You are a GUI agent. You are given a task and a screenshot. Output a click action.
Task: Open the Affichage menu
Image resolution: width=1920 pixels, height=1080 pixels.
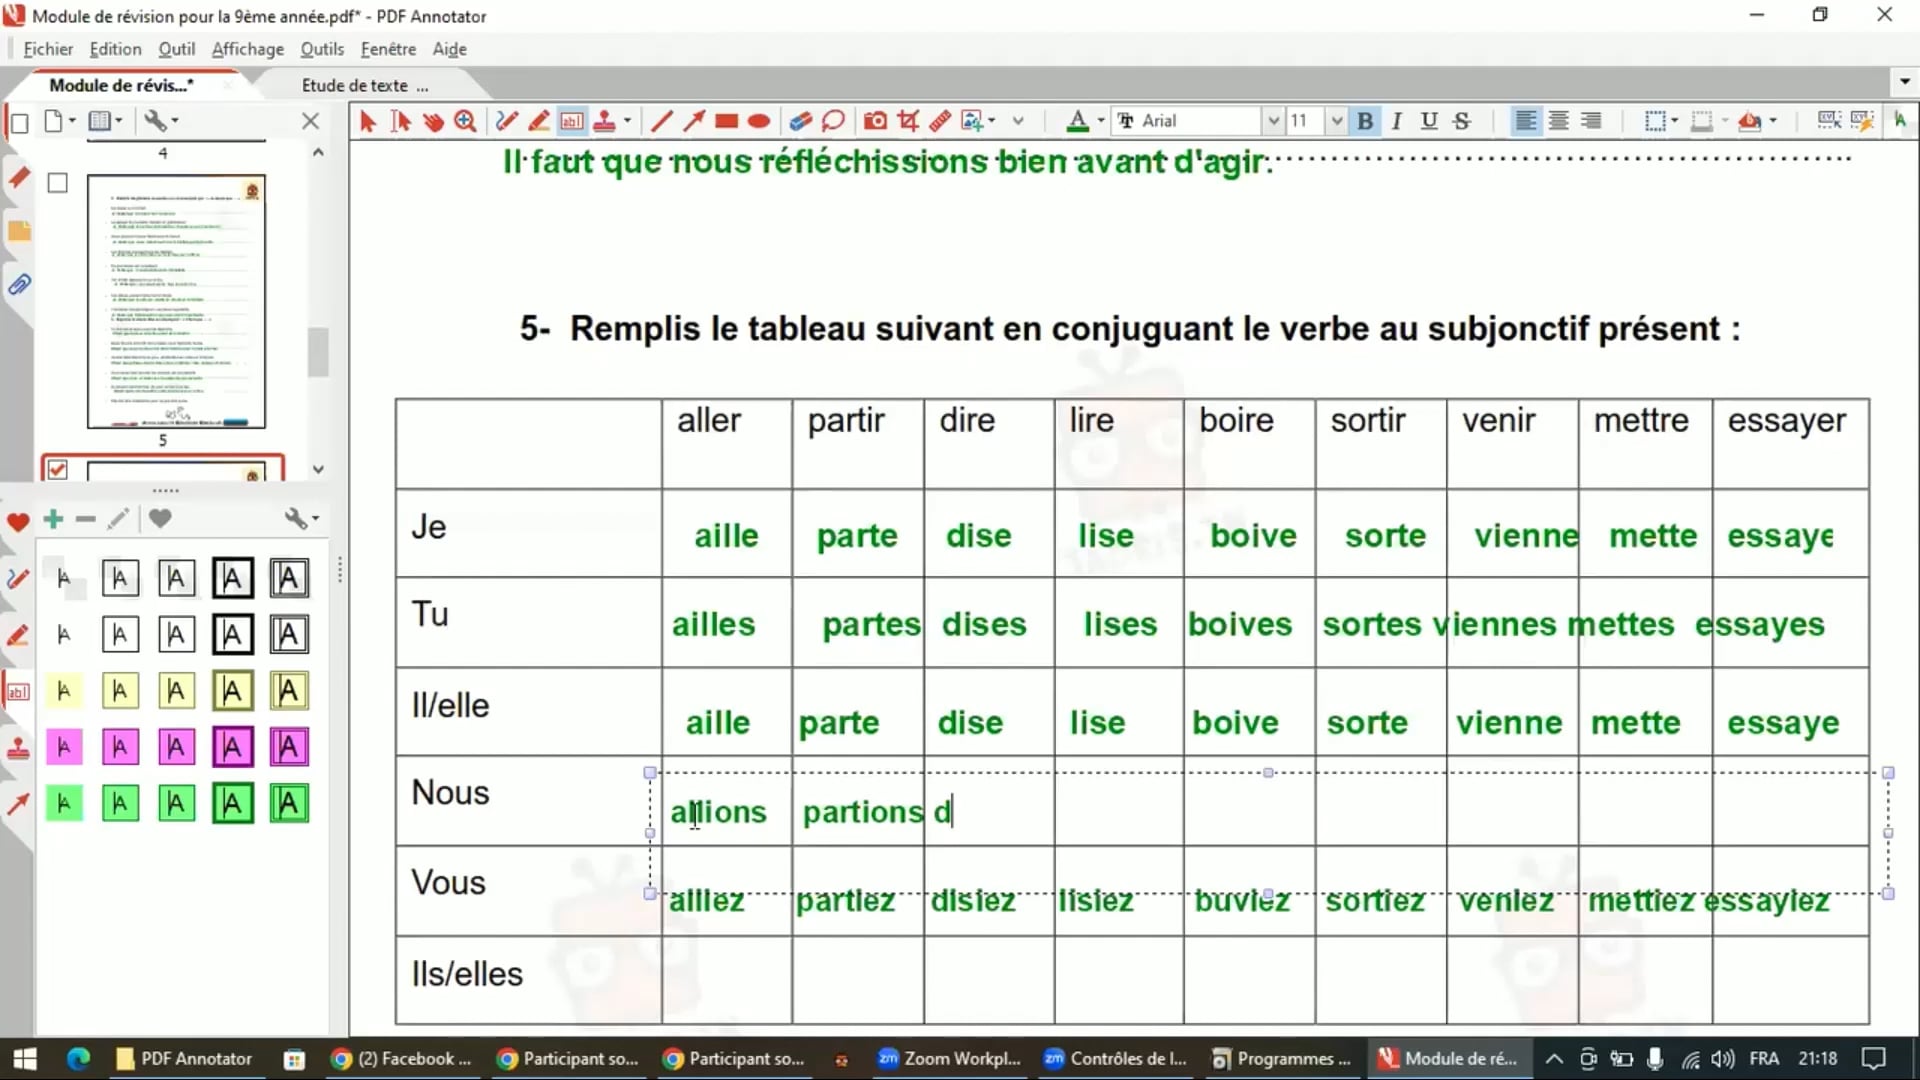click(247, 49)
